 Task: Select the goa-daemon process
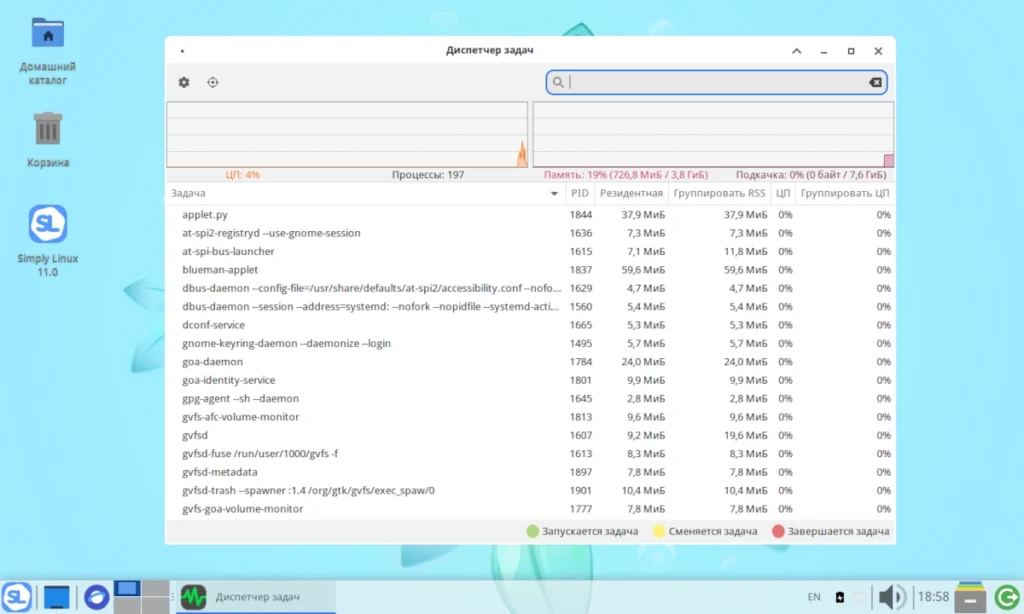(530, 362)
